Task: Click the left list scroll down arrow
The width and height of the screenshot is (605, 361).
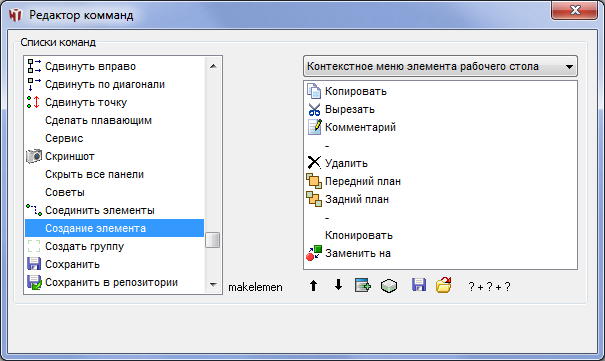Action: coord(213,285)
